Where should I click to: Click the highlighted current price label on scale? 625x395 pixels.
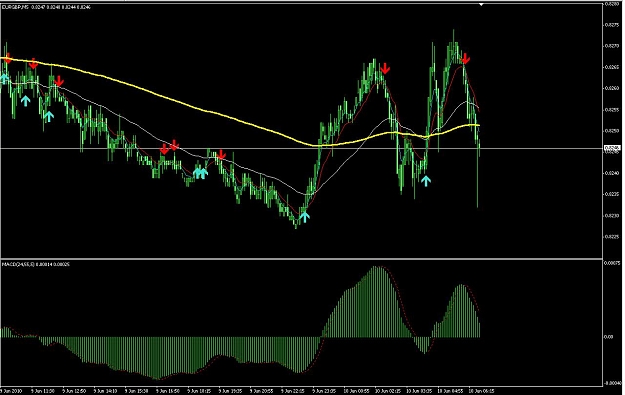point(613,148)
